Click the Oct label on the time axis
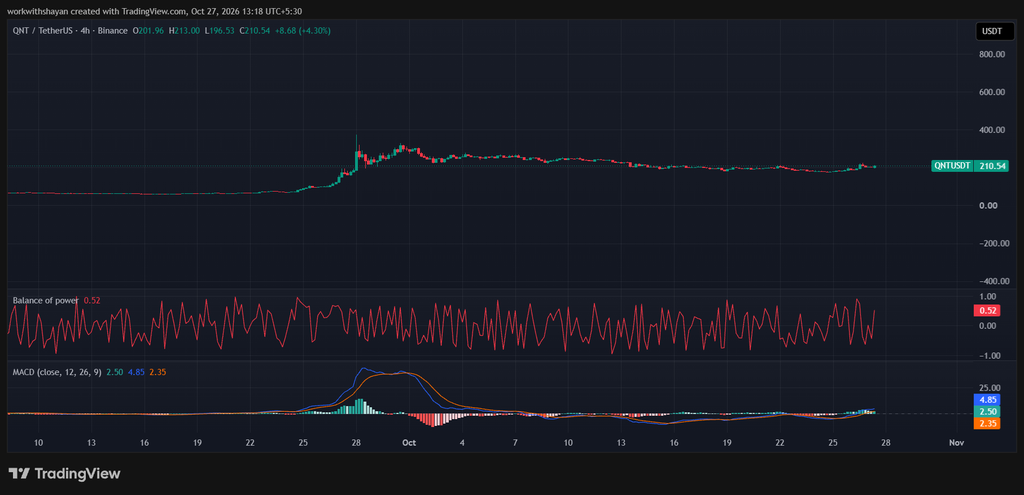This screenshot has height=495, width=1024. pyautogui.click(x=409, y=443)
